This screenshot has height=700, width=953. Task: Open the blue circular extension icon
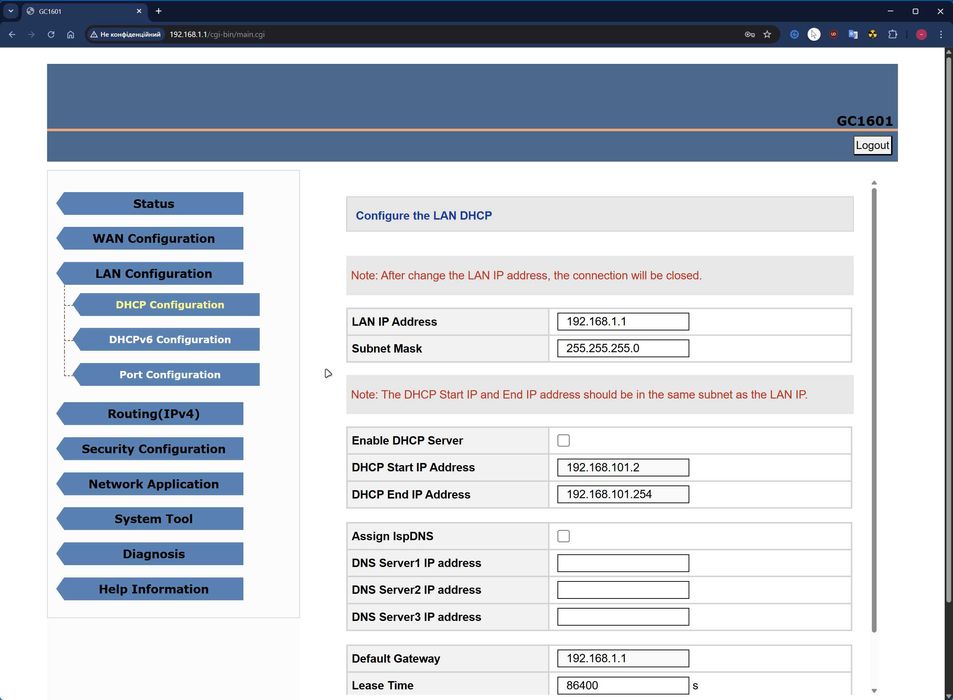click(x=794, y=35)
